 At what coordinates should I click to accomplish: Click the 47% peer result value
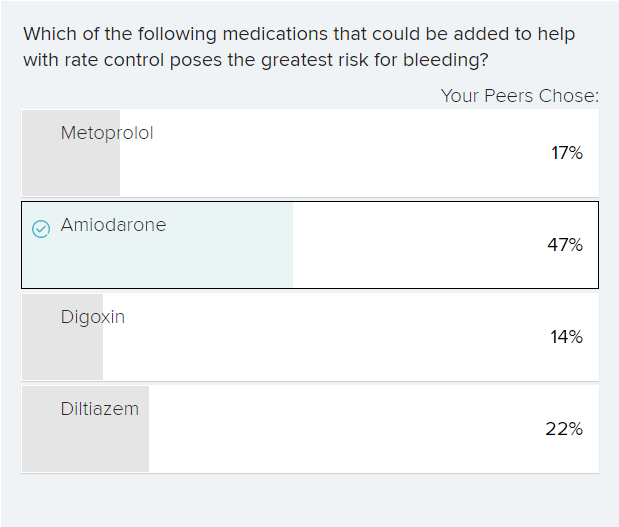coord(565,245)
